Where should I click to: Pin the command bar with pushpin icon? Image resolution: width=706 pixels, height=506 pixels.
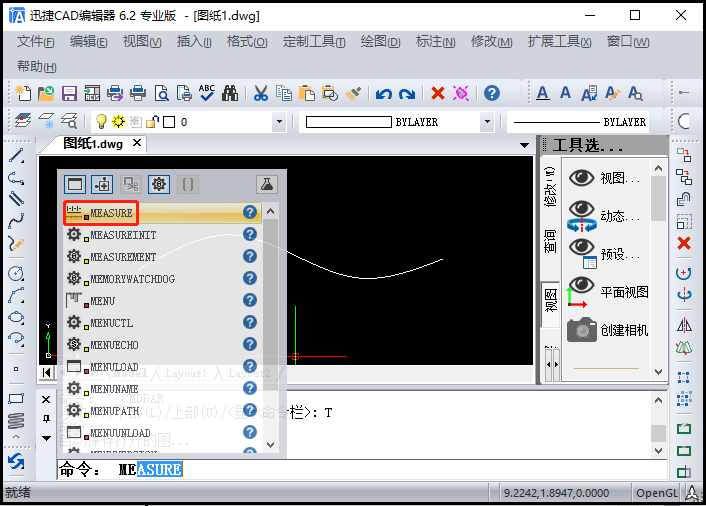click(x=46, y=419)
